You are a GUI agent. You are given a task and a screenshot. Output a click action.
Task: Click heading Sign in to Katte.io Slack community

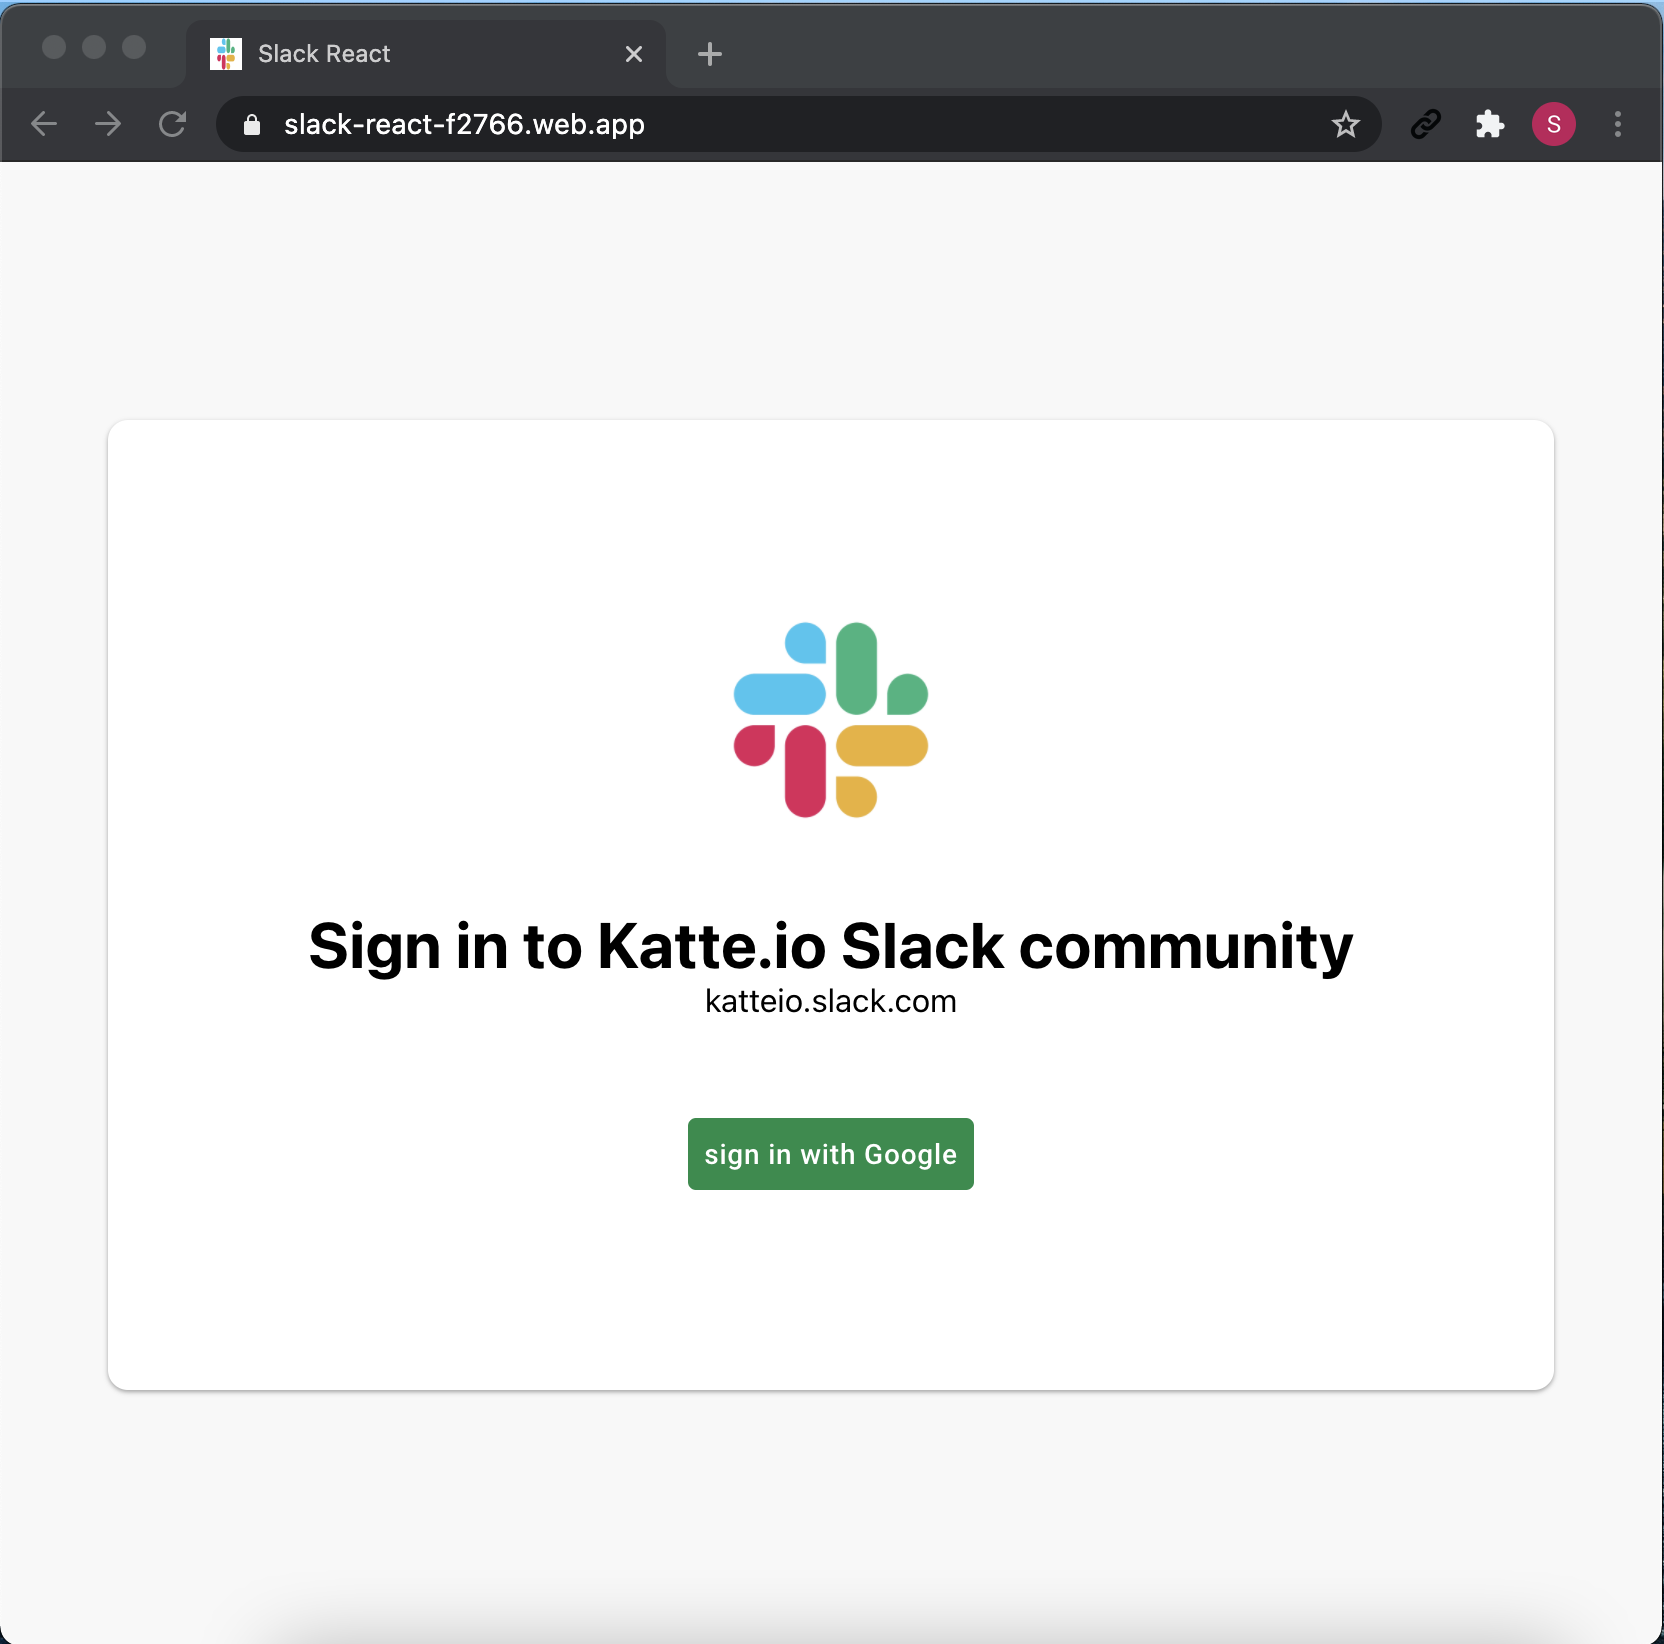(x=831, y=946)
